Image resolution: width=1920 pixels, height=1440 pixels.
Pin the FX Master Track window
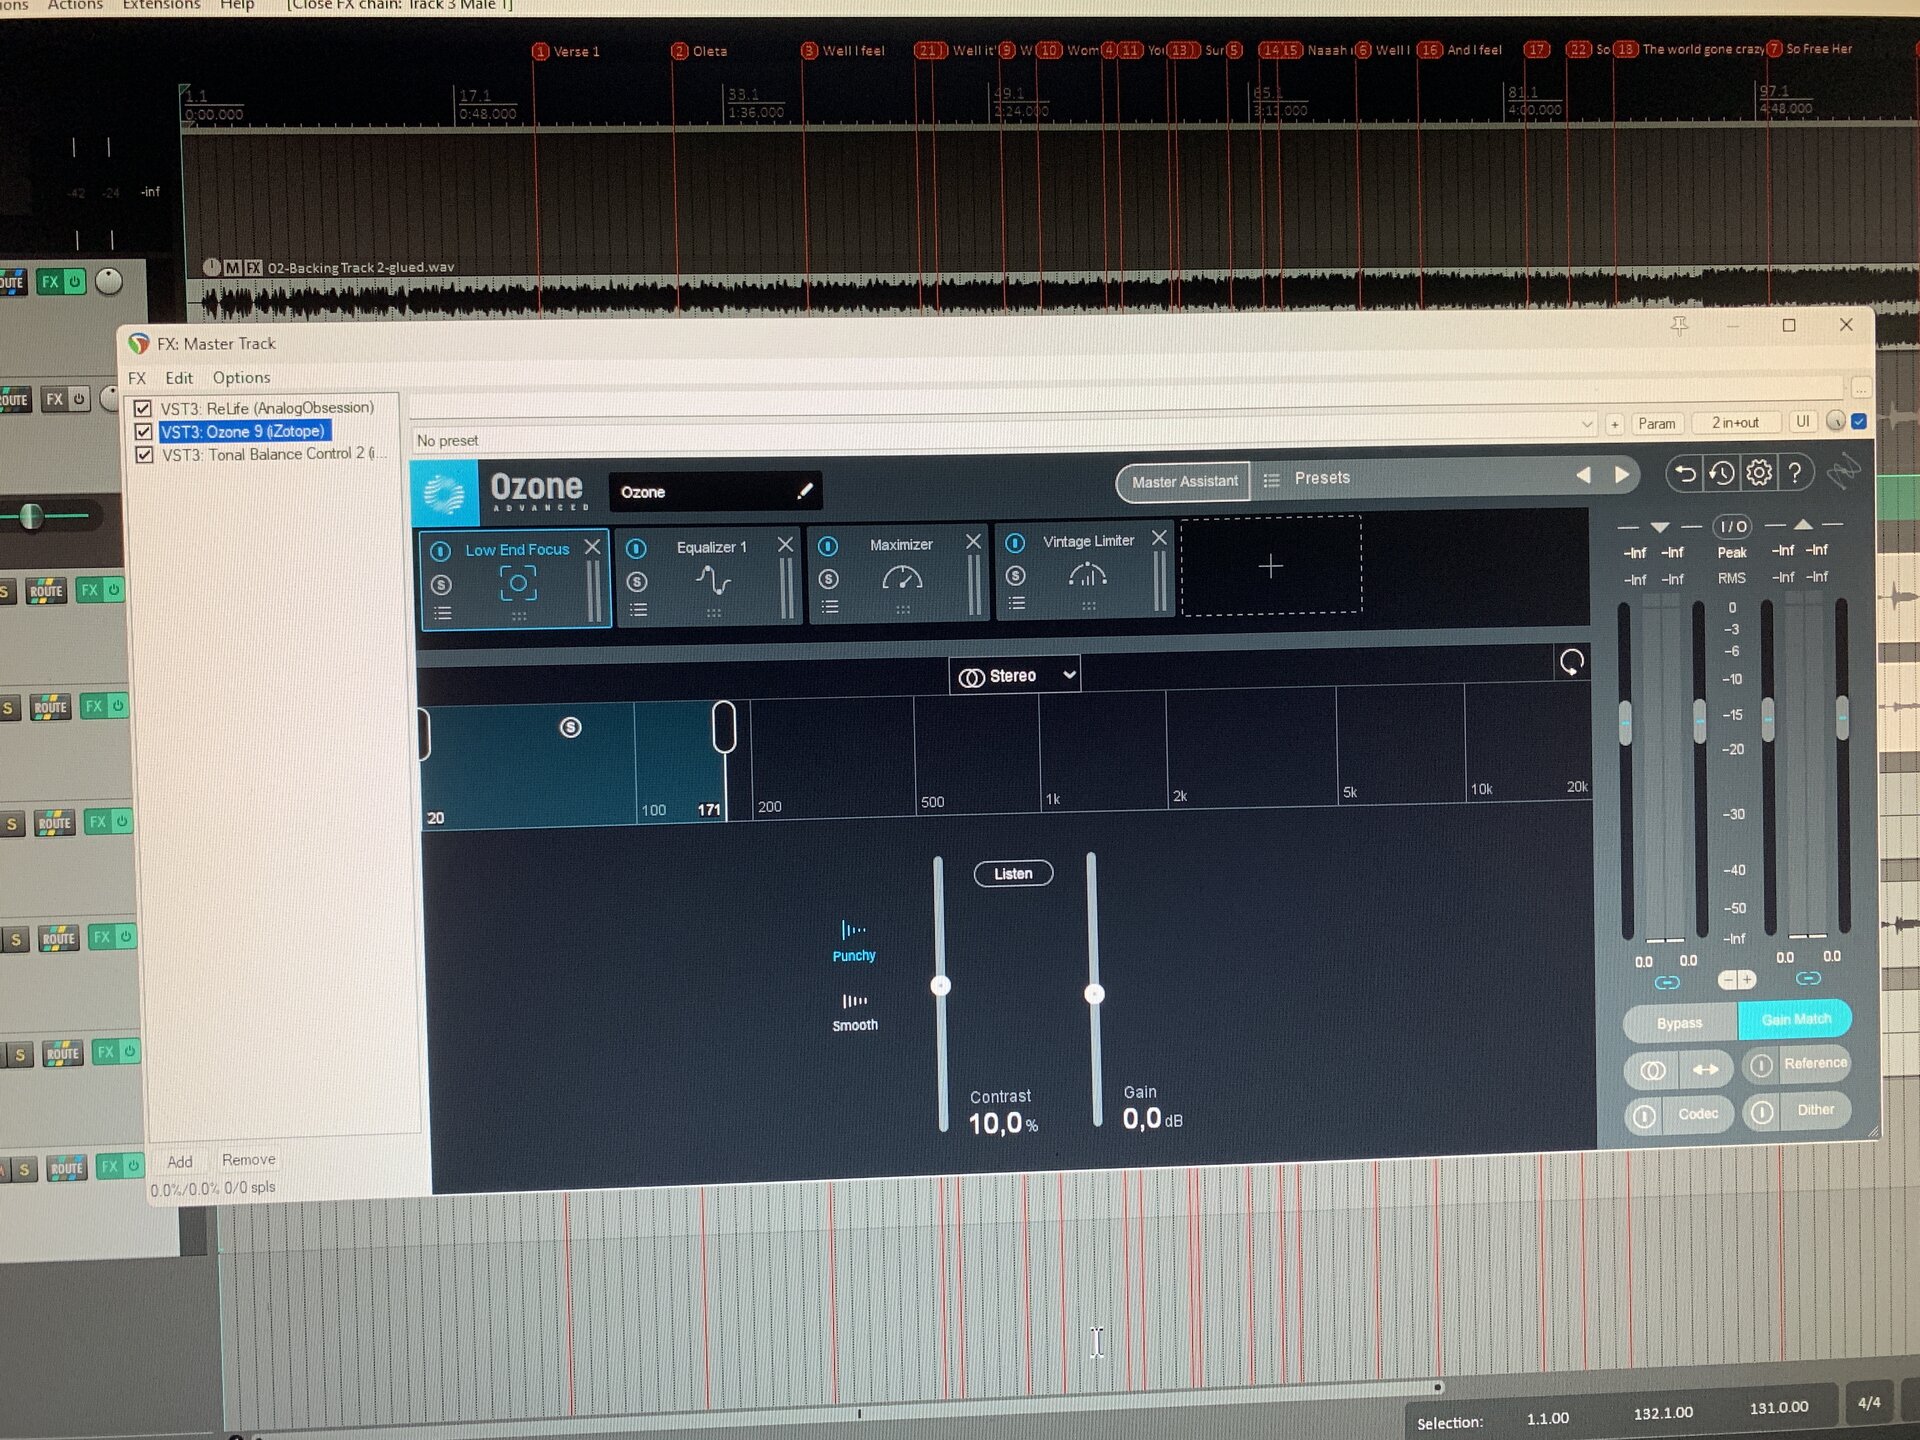click(1679, 326)
